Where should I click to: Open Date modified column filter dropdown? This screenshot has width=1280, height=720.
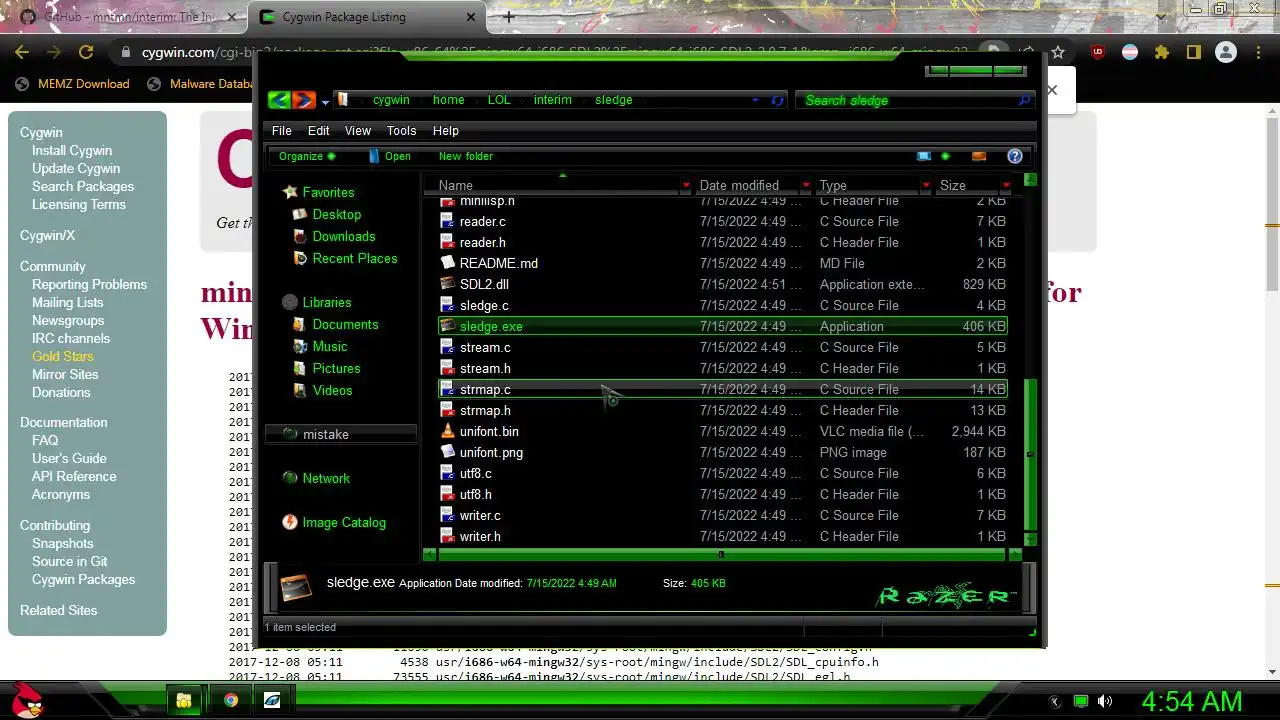pos(806,186)
